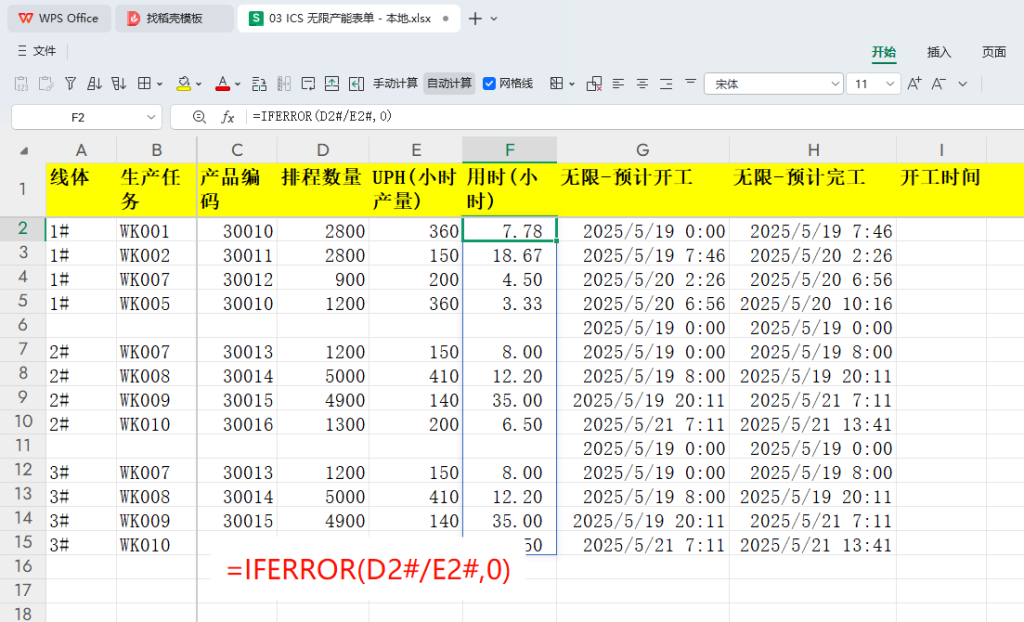Click the find and replace rows icon
The width and height of the screenshot is (1024, 622).
259,84
